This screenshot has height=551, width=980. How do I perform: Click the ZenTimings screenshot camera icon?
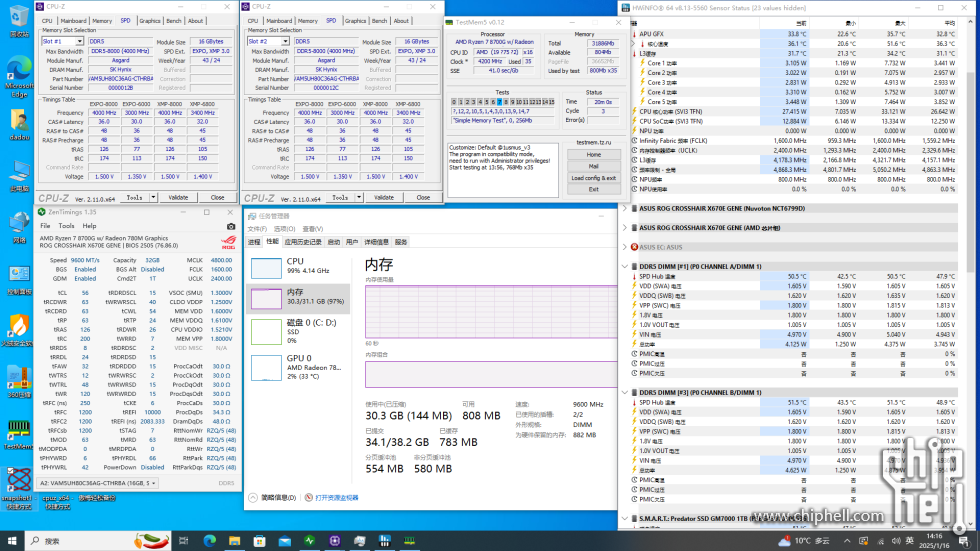pyautogui.click(x=231, y=226)
